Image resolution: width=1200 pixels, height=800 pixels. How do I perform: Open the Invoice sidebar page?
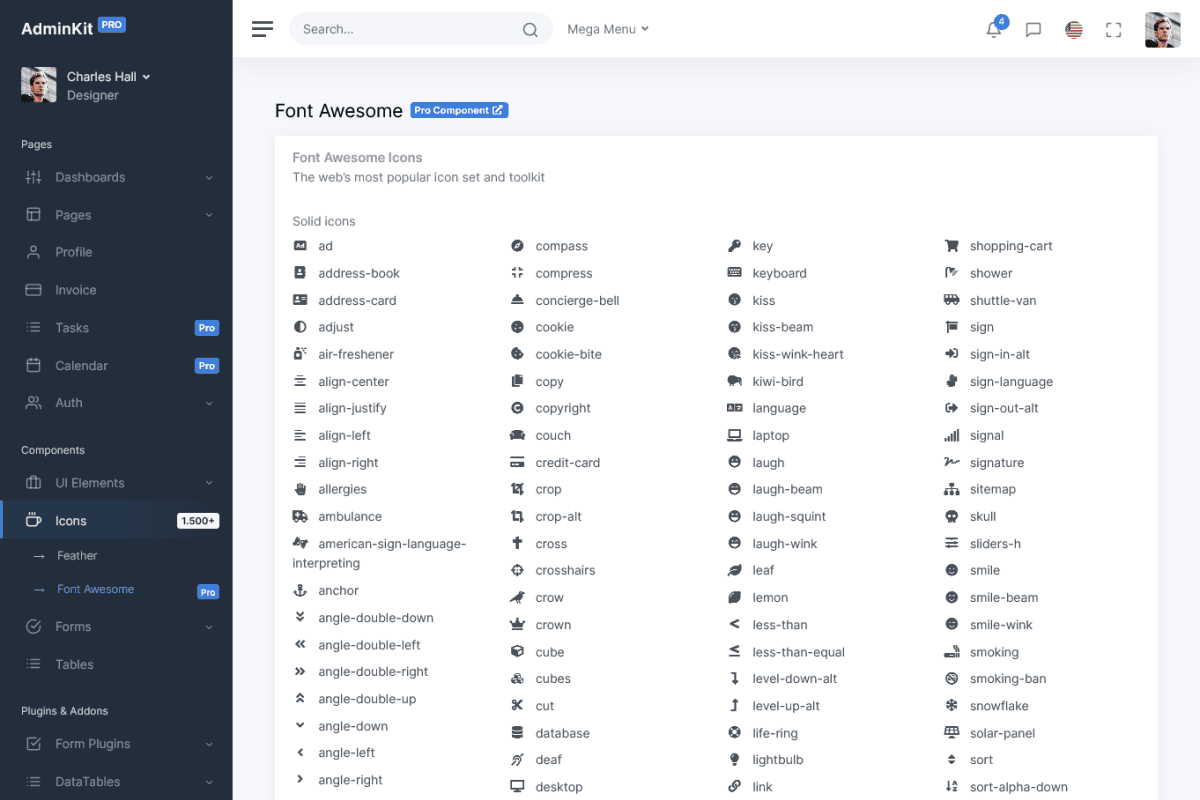click(x=116, y=290)
